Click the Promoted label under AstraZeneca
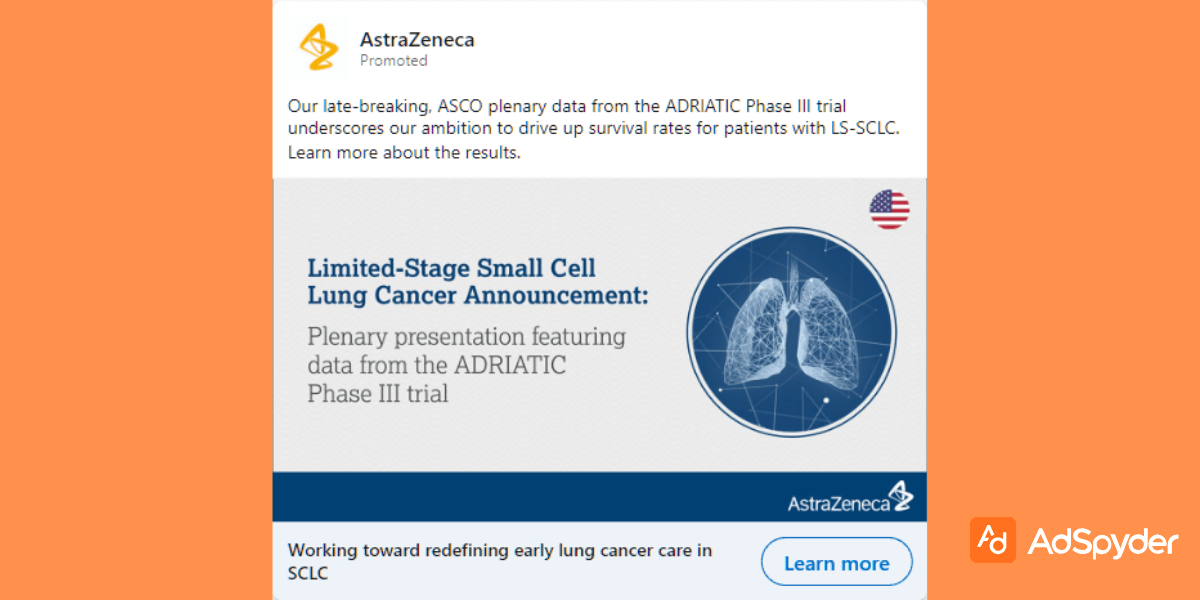1200x600 pixels. point(394,61)
